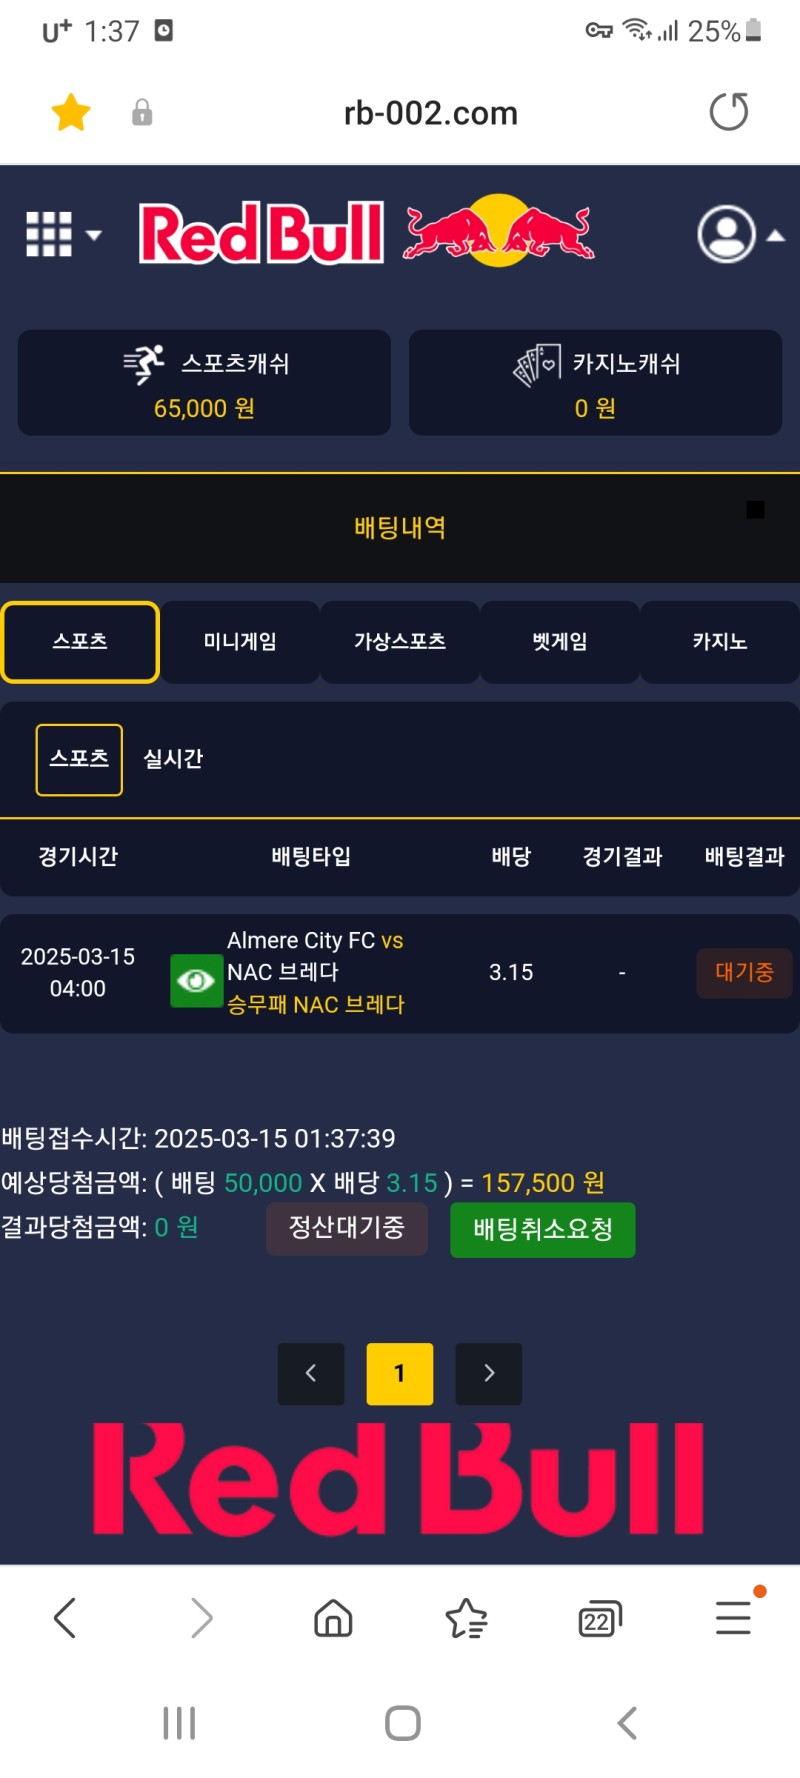
Task: Select the 스포츠 sub-filter option
Action: (79, 759)
